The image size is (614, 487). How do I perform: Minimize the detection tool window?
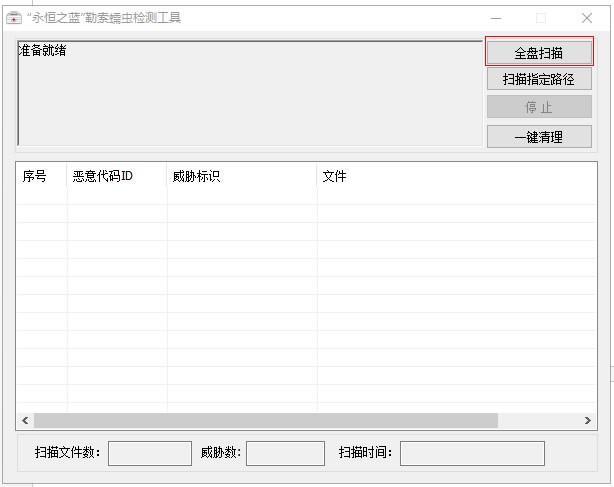[496, 18]
